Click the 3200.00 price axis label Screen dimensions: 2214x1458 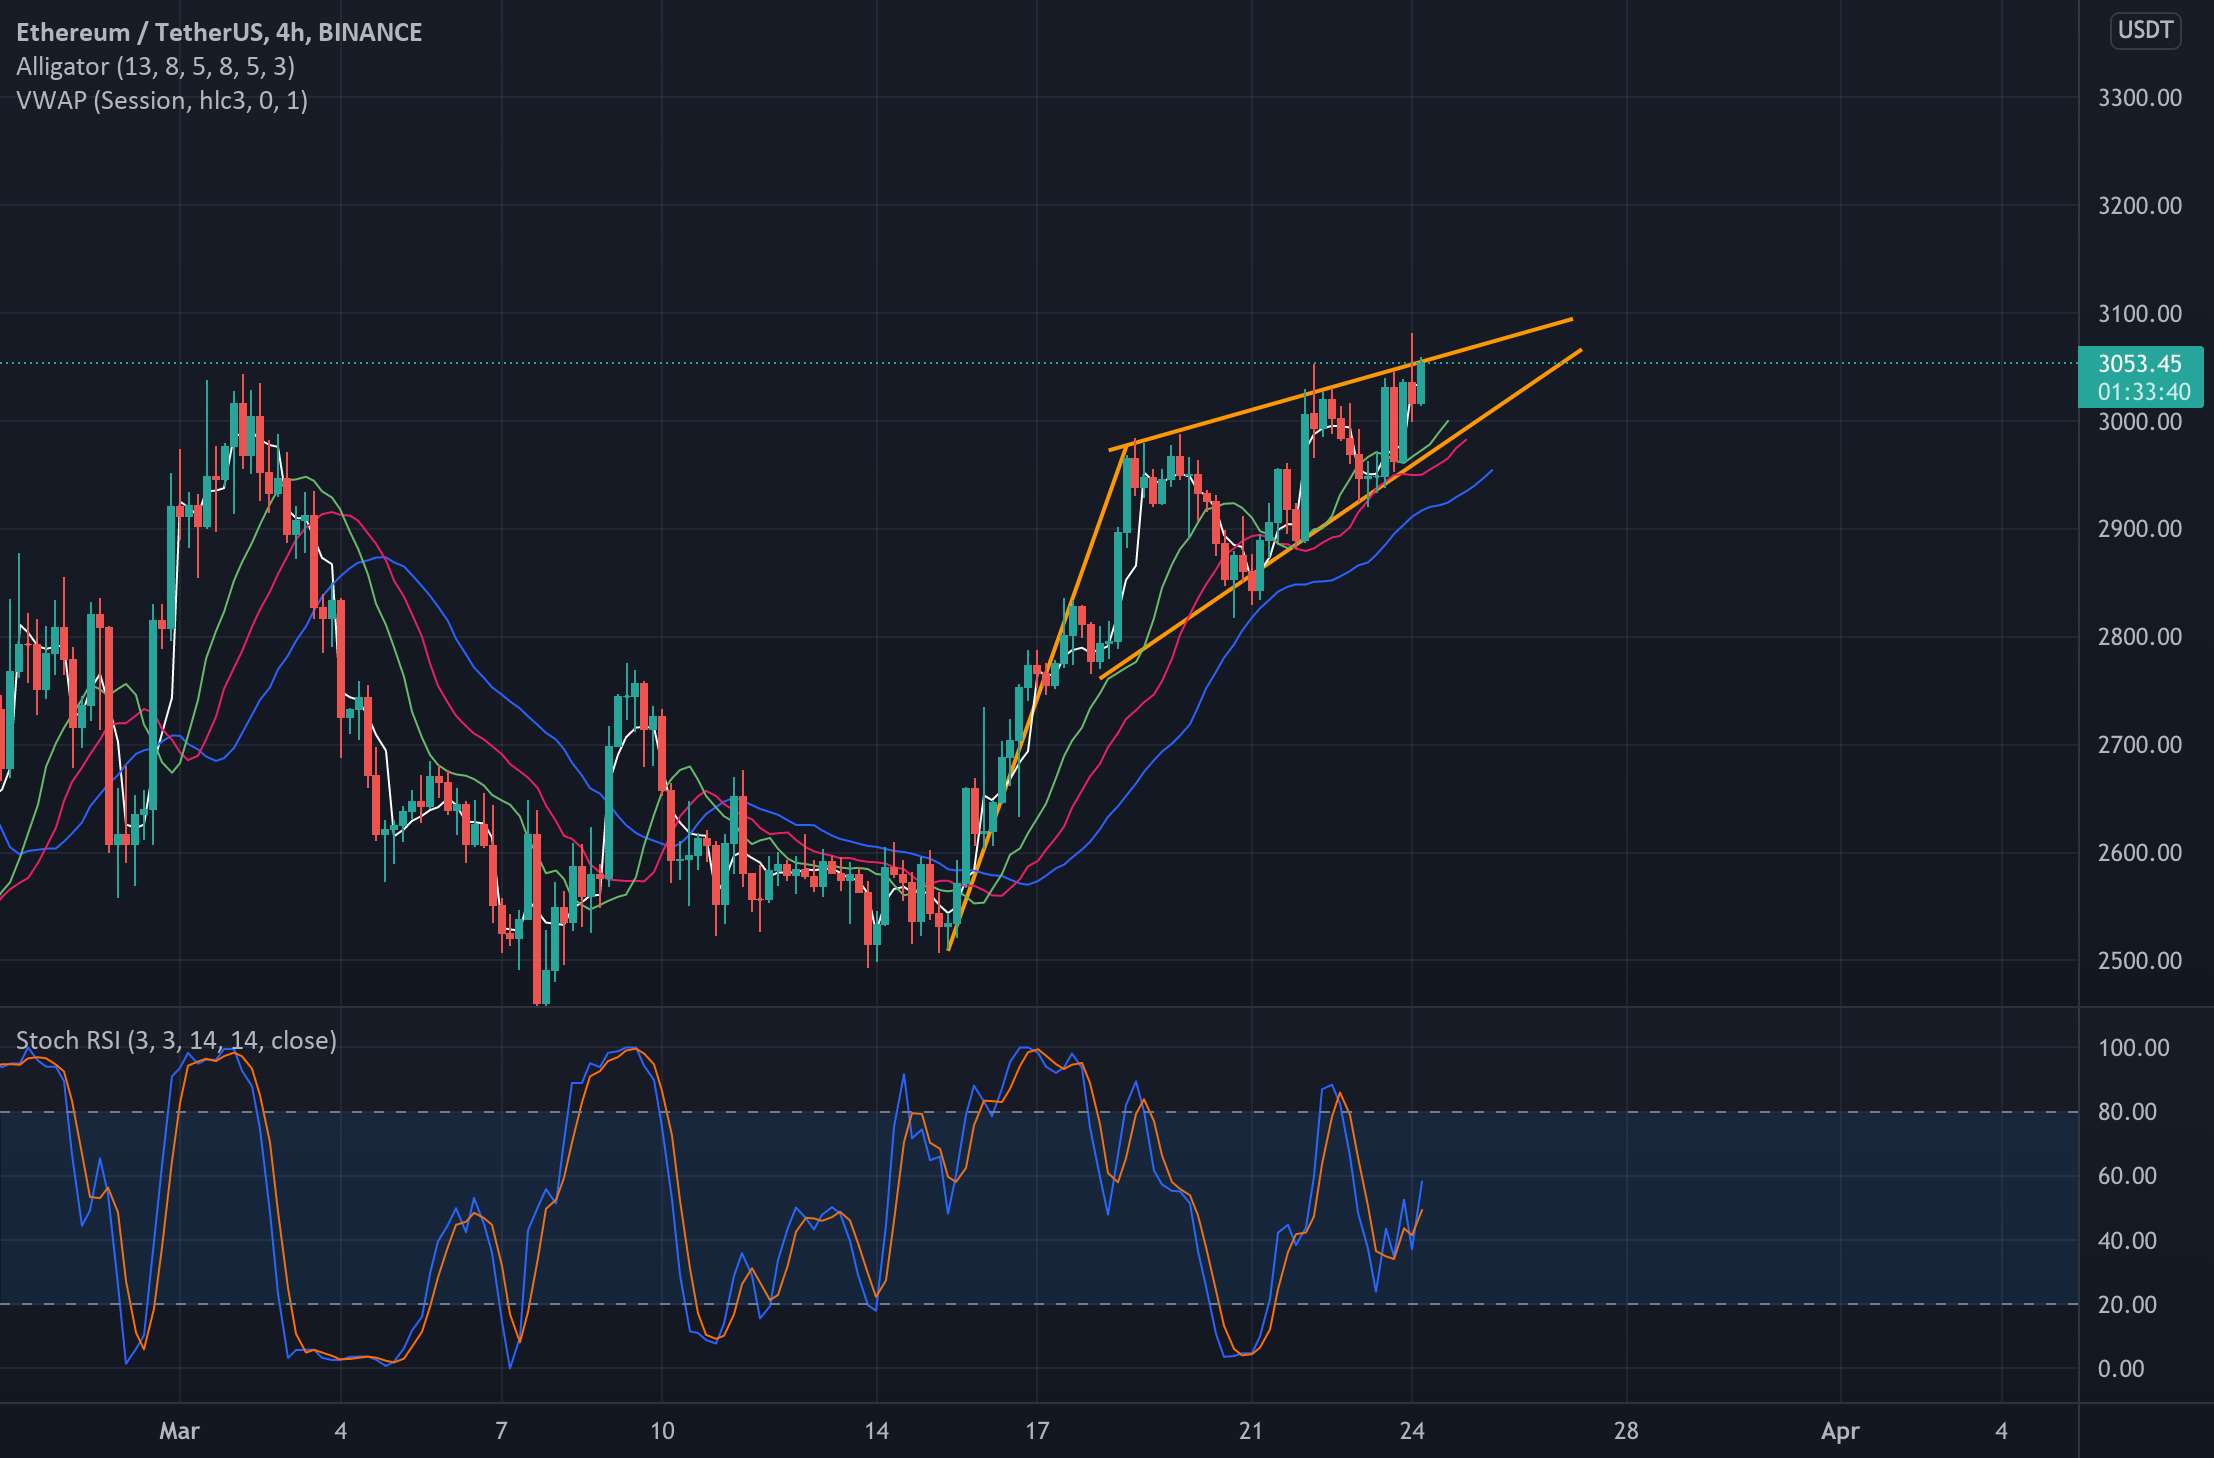[x=2140, y=206]
